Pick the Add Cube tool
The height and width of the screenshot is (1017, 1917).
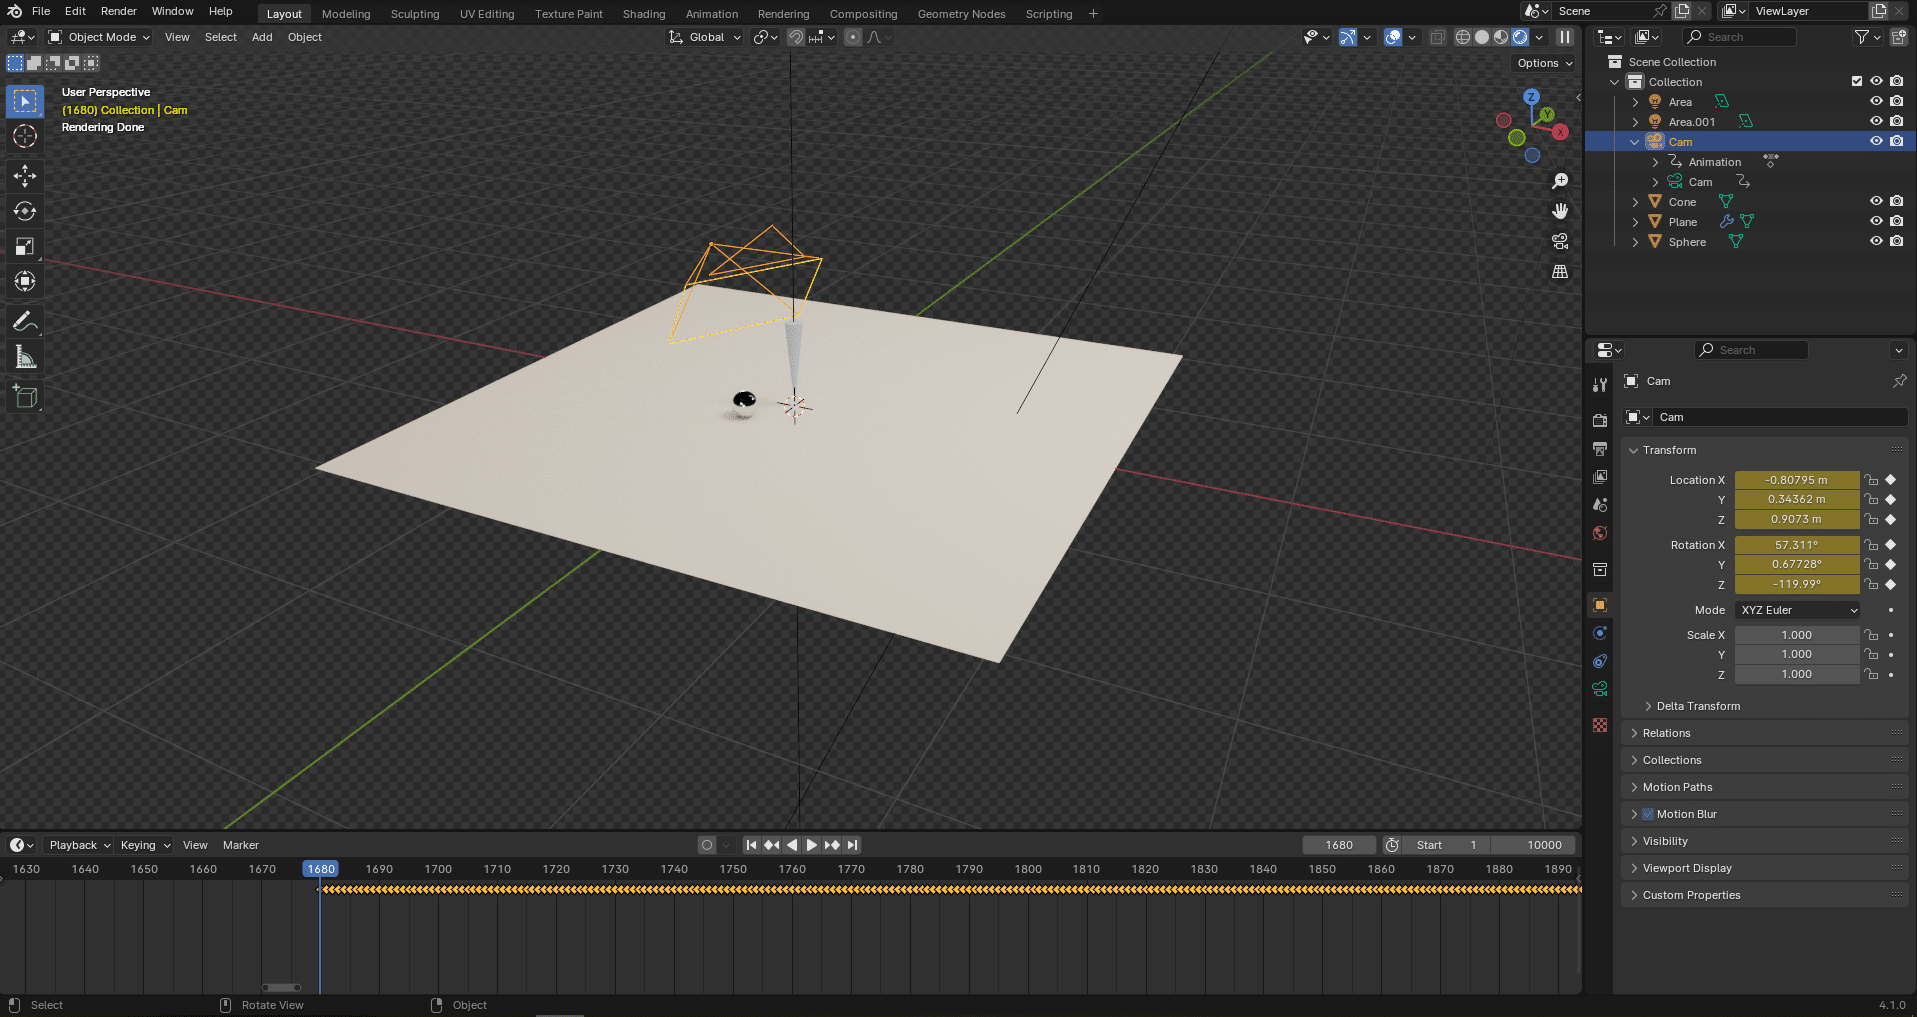pyautogui.click(x=25, y=397)
